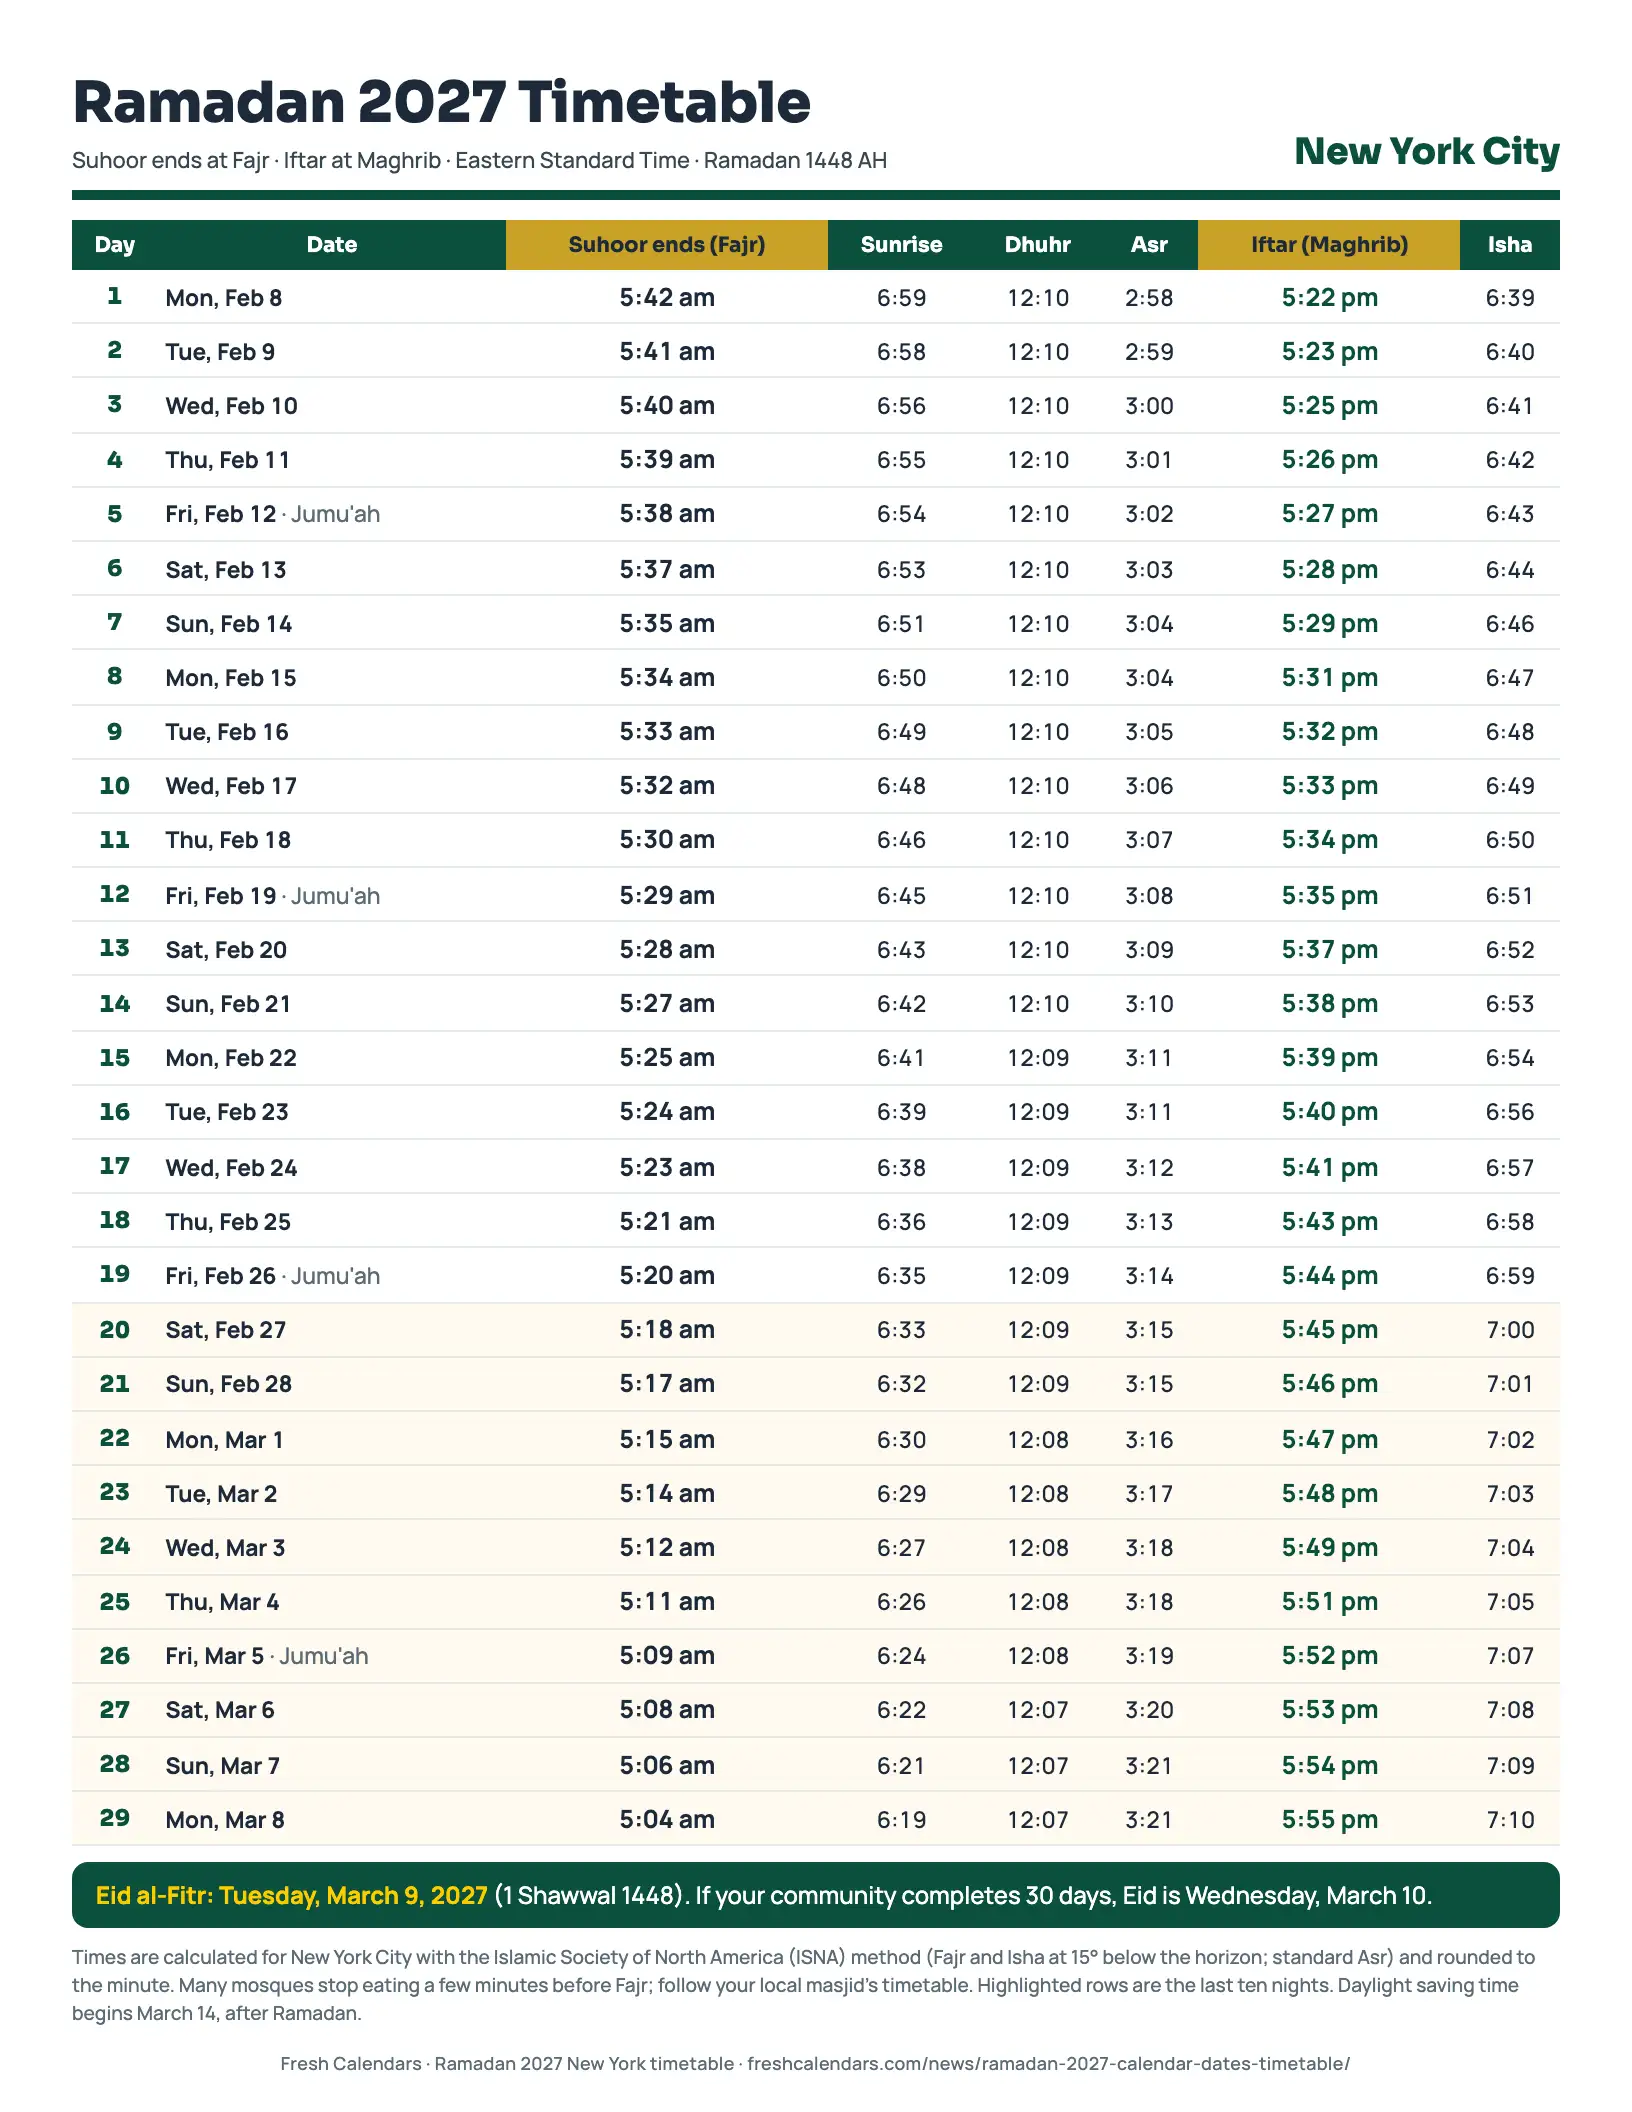Click the 'New York City' heading
1632x2112 pixels.
(x=1427, y=151)
